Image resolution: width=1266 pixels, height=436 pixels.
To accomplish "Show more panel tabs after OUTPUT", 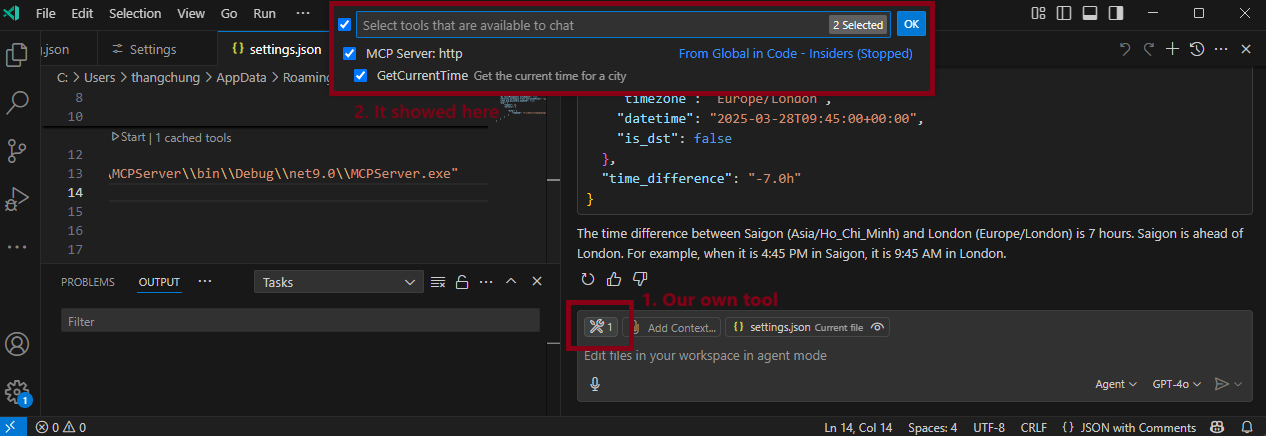I will [x=205, y=282].
